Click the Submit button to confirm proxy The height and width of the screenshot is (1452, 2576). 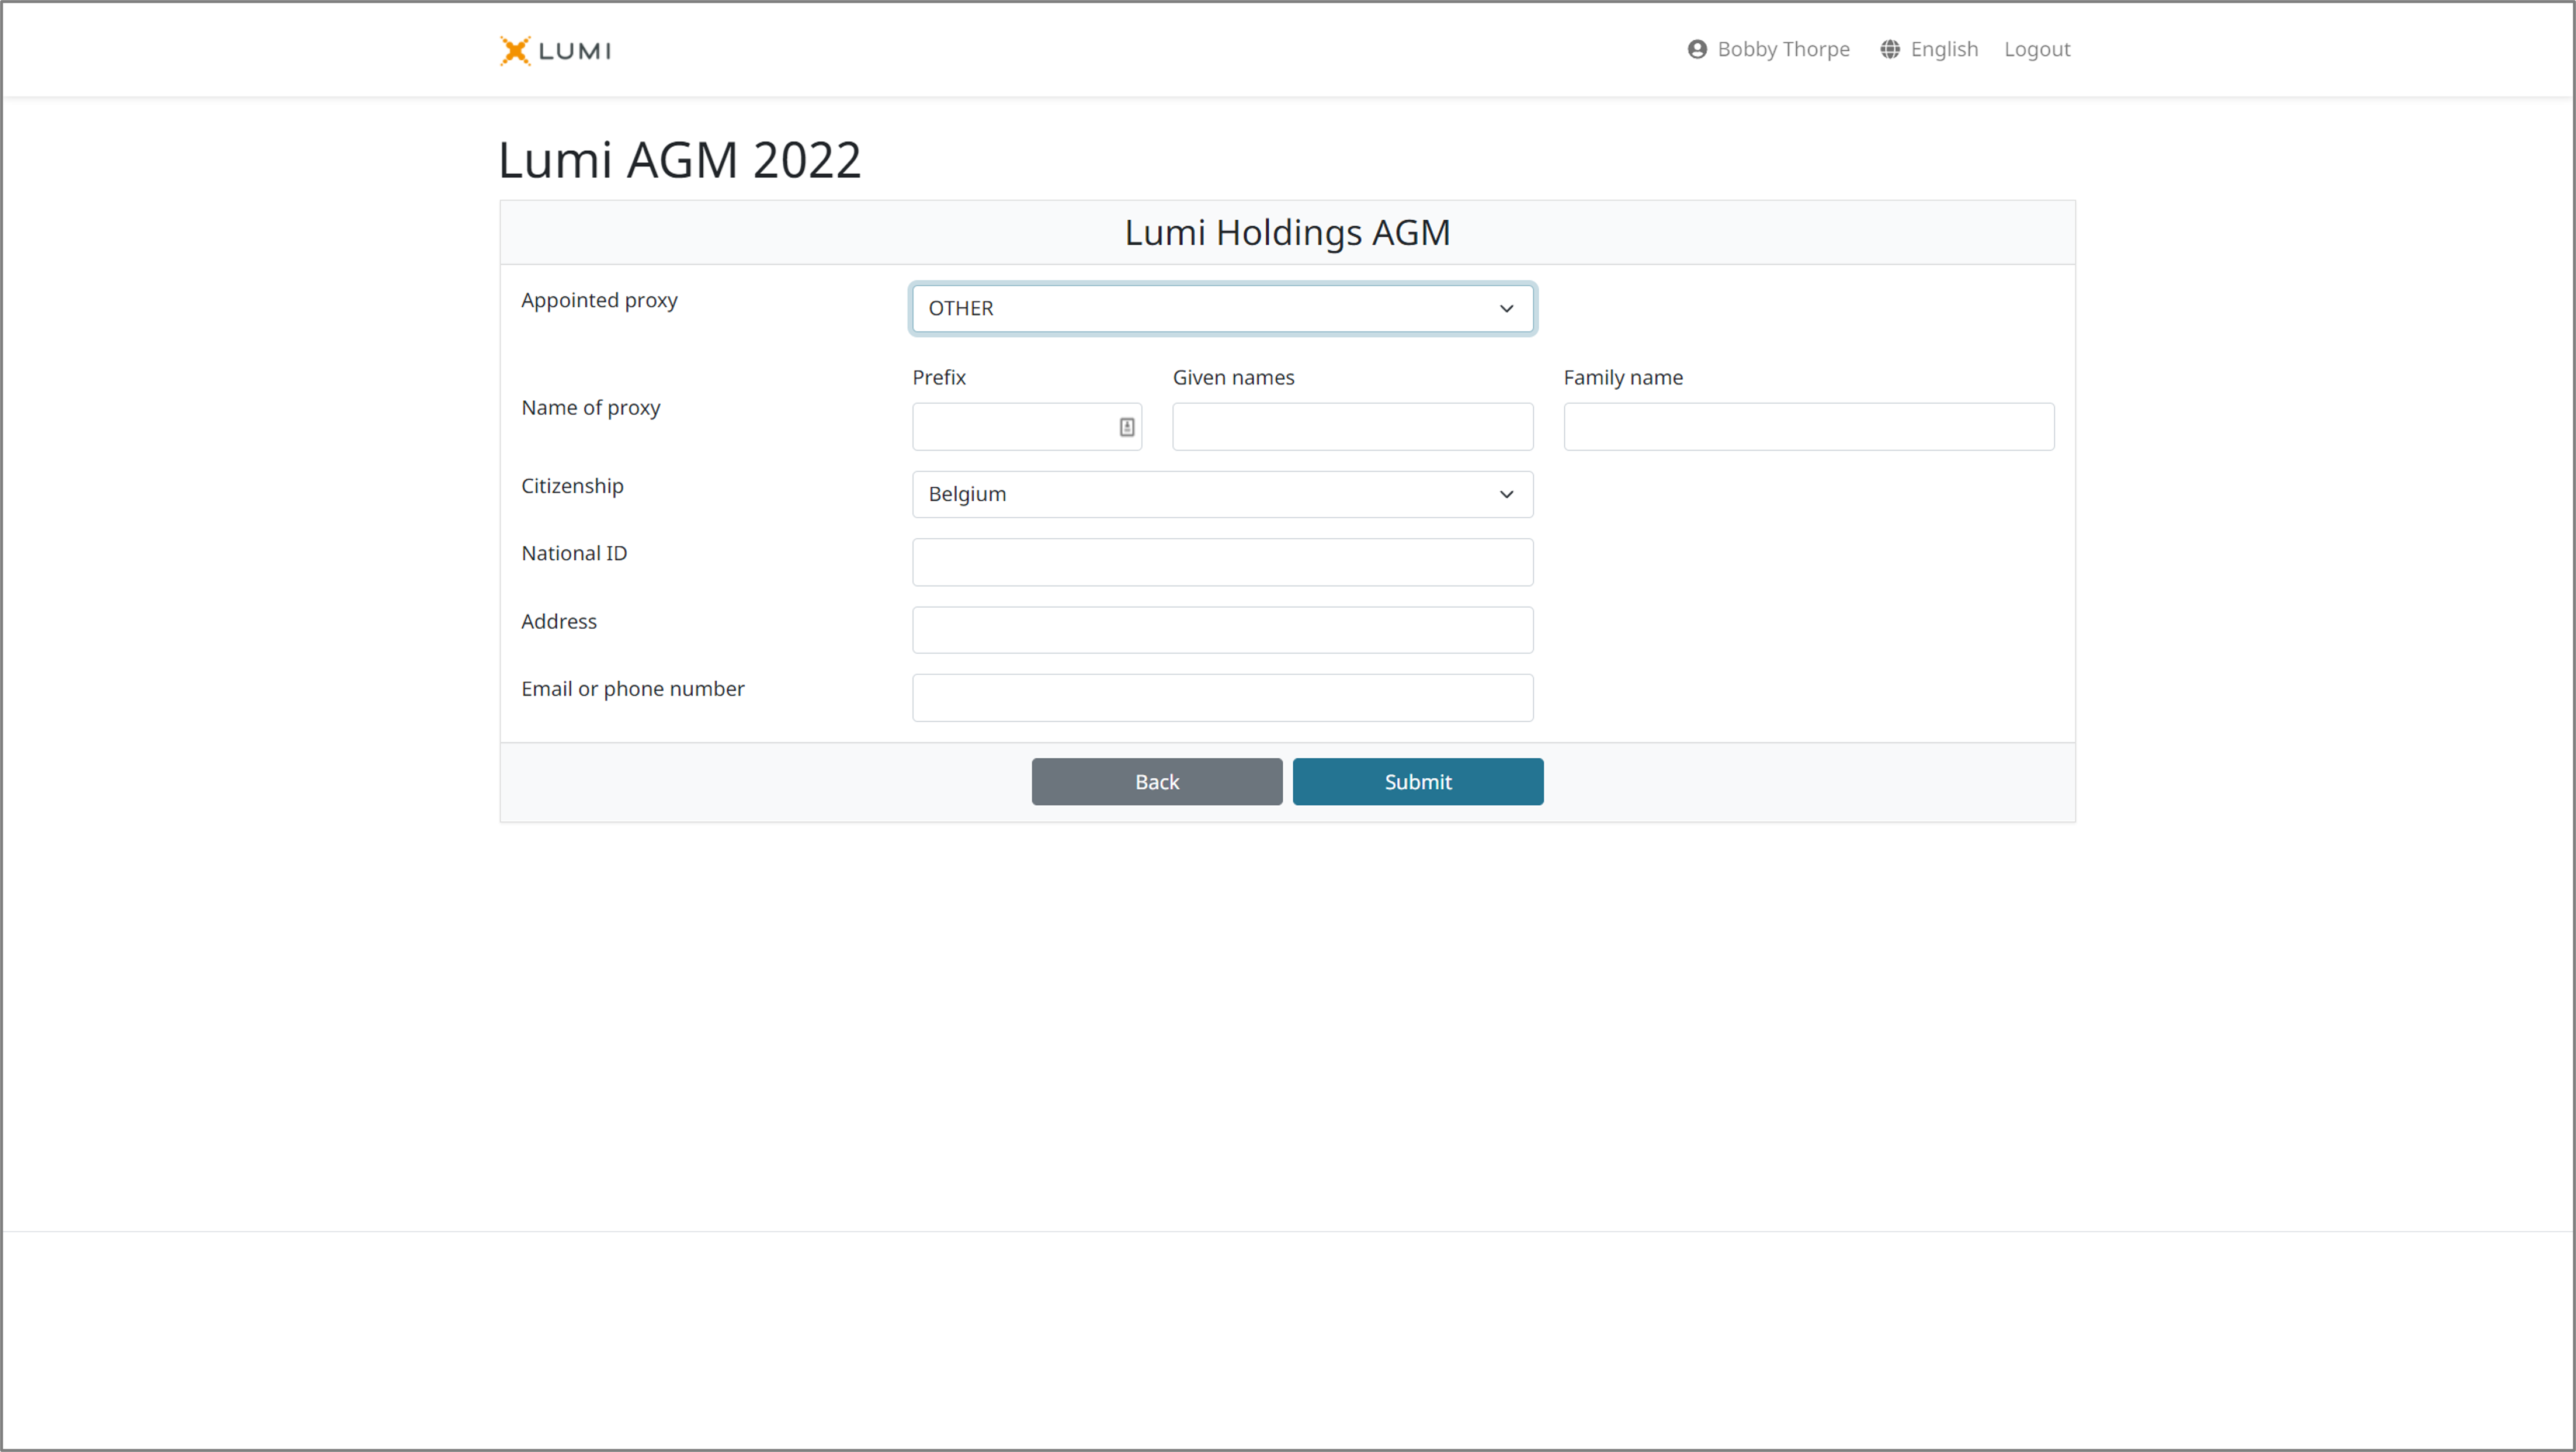point(1417,781)
